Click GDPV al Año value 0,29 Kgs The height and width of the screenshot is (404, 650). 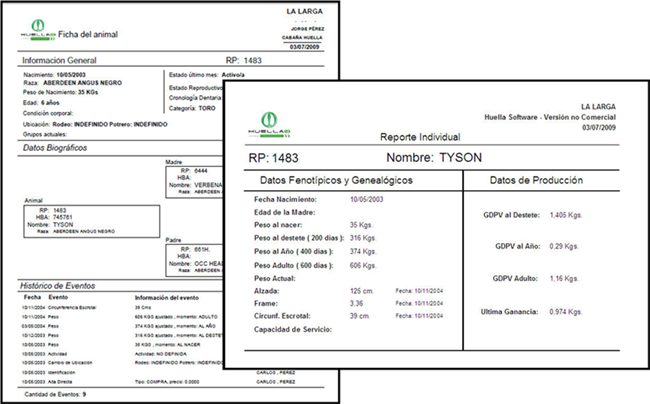(564, 246)
